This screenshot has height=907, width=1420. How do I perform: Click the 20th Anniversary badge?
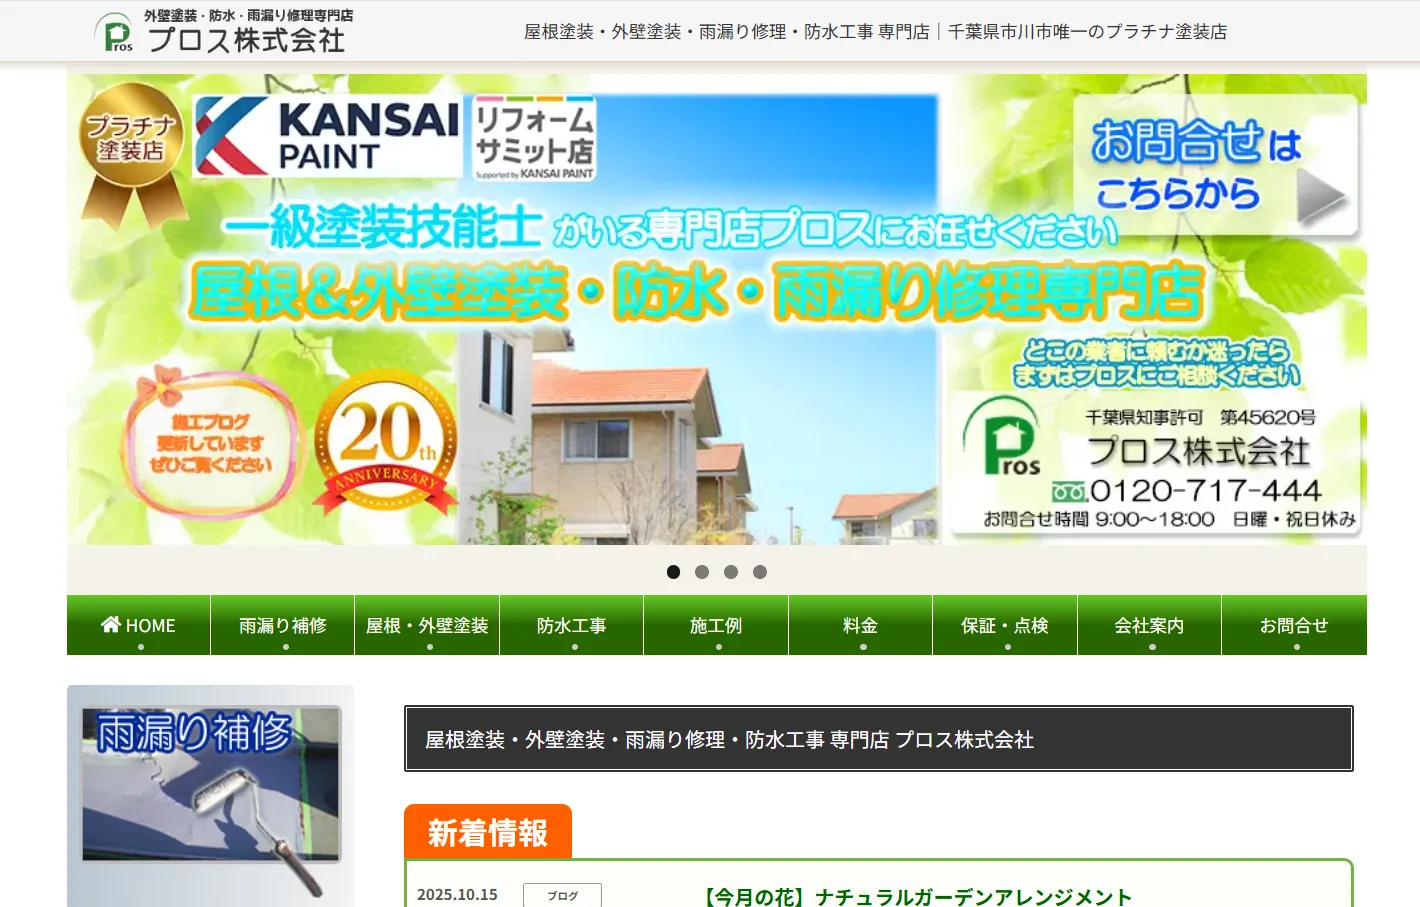386,443
